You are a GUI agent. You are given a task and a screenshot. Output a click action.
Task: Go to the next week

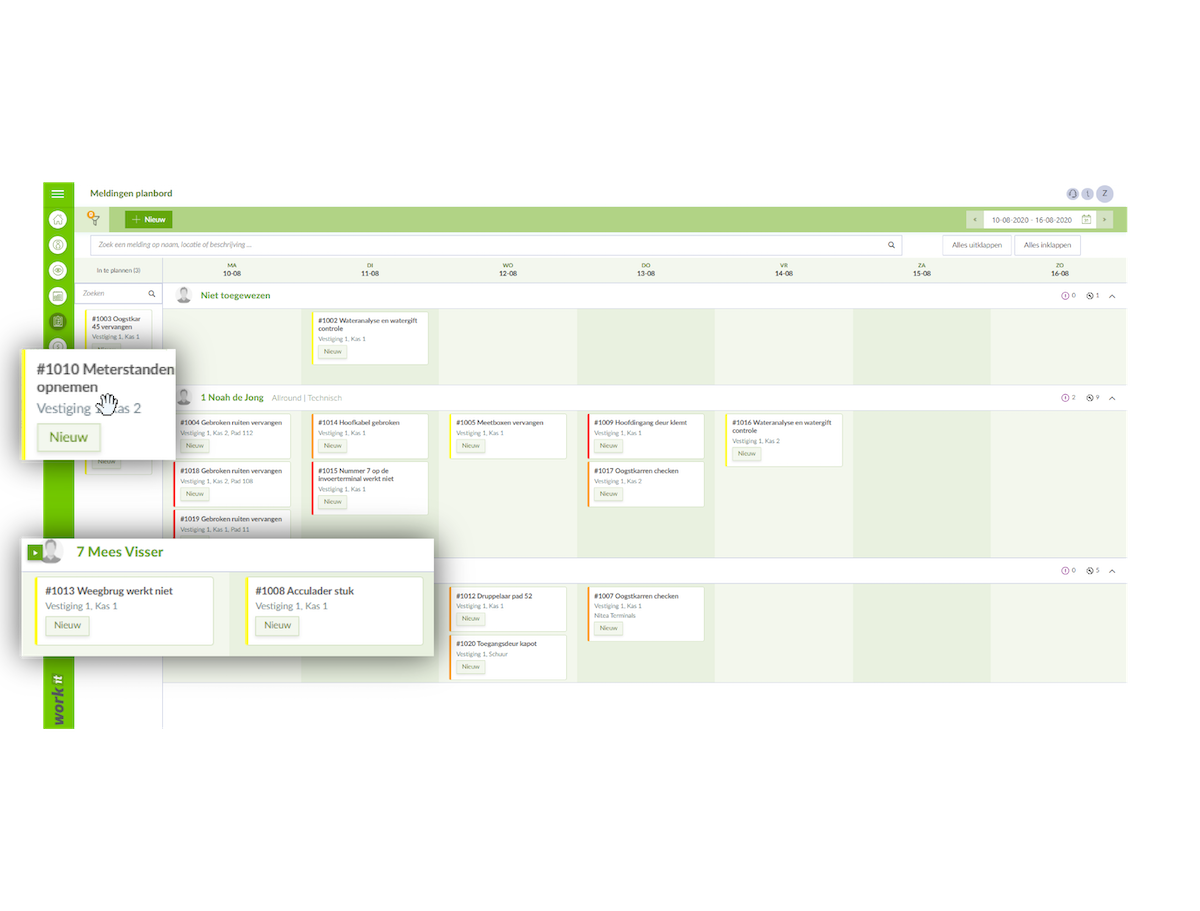1104,219
